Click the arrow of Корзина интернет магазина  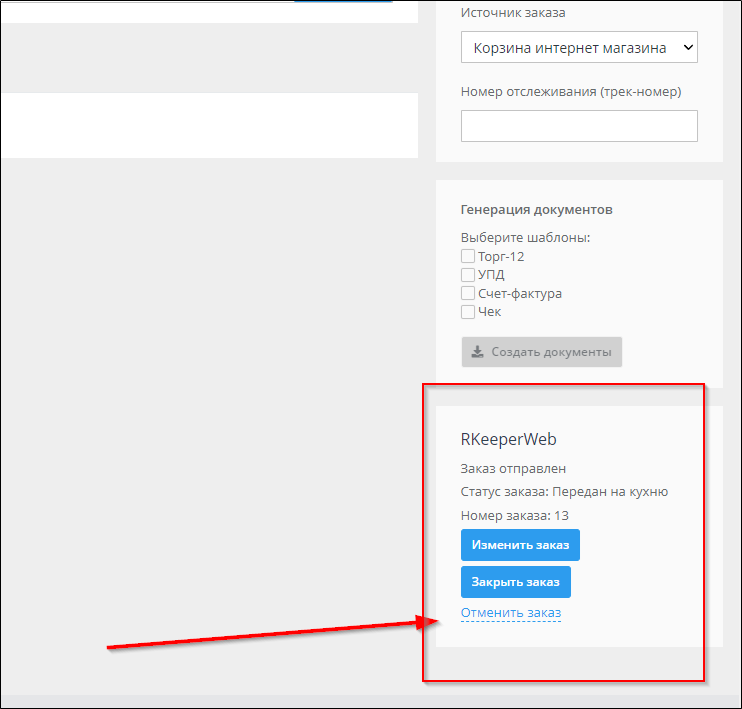tap(686, 47)
